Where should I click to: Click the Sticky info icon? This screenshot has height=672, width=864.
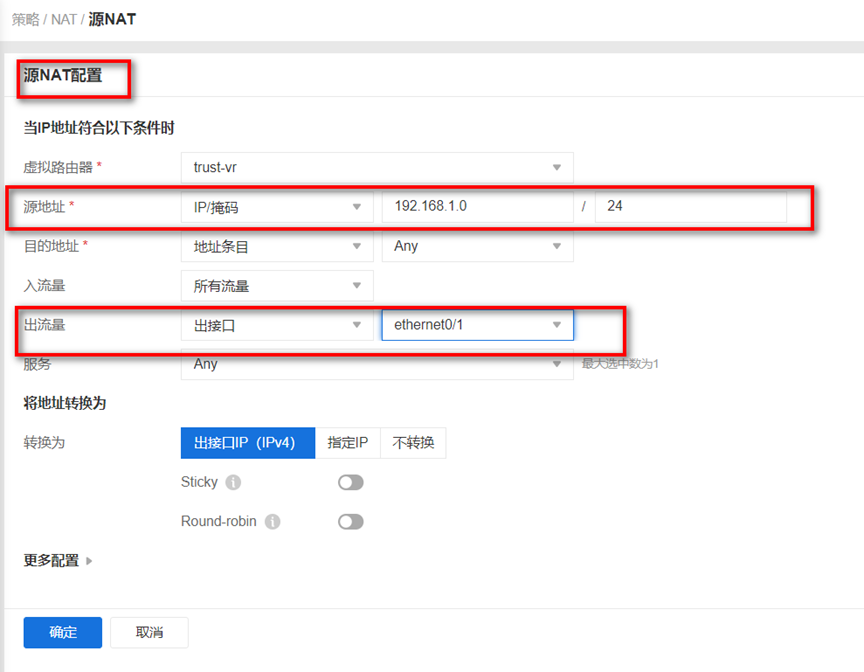point(233,483)
